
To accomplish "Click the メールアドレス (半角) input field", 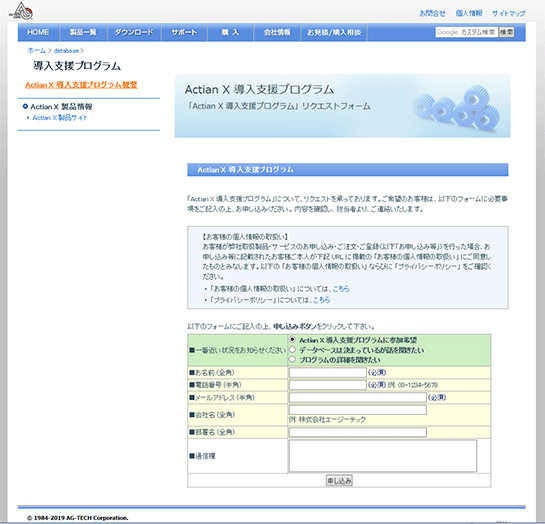I will [358, 397].
